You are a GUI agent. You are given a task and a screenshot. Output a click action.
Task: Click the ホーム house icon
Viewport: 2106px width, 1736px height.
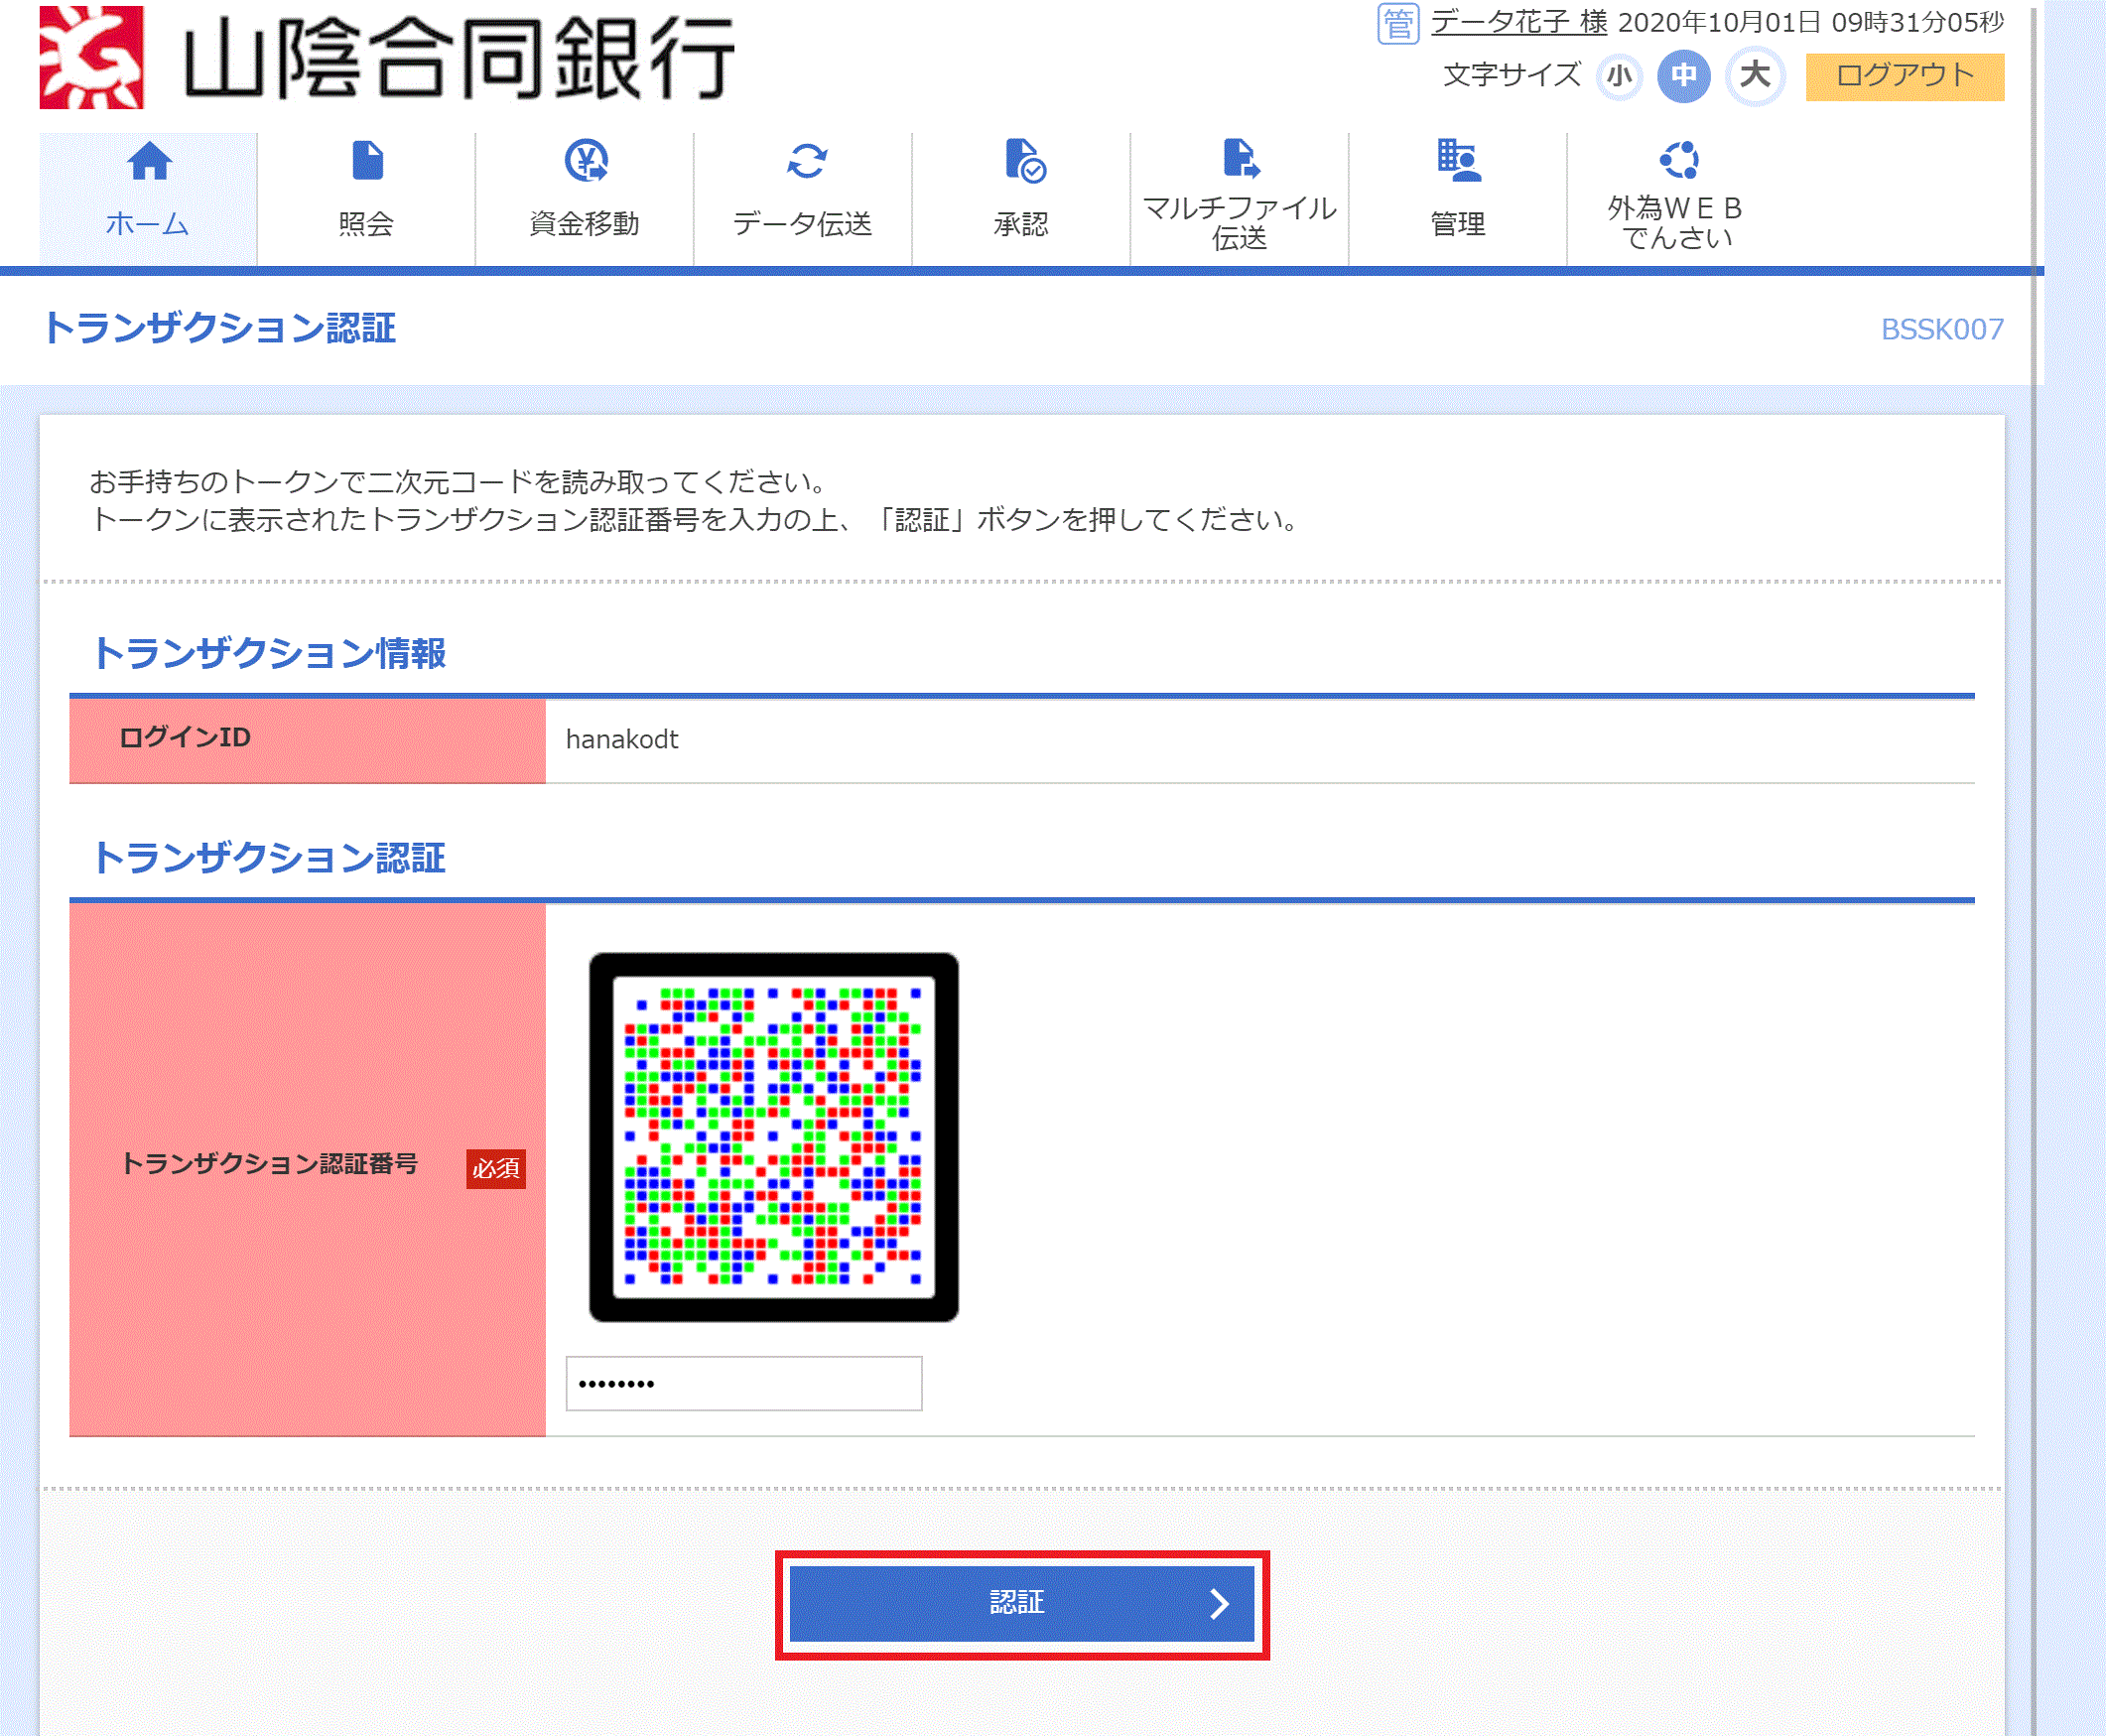[149, 161]
